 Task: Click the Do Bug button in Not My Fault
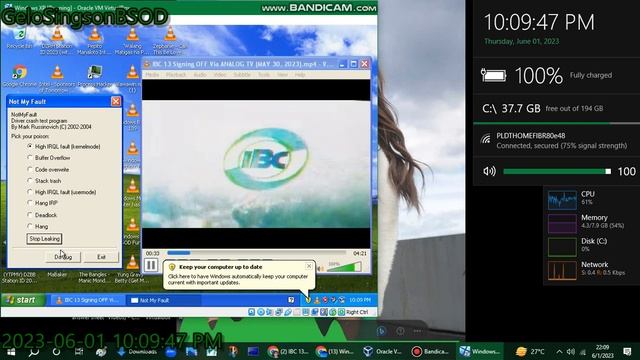pyautogui.click(x=63, y=257)
